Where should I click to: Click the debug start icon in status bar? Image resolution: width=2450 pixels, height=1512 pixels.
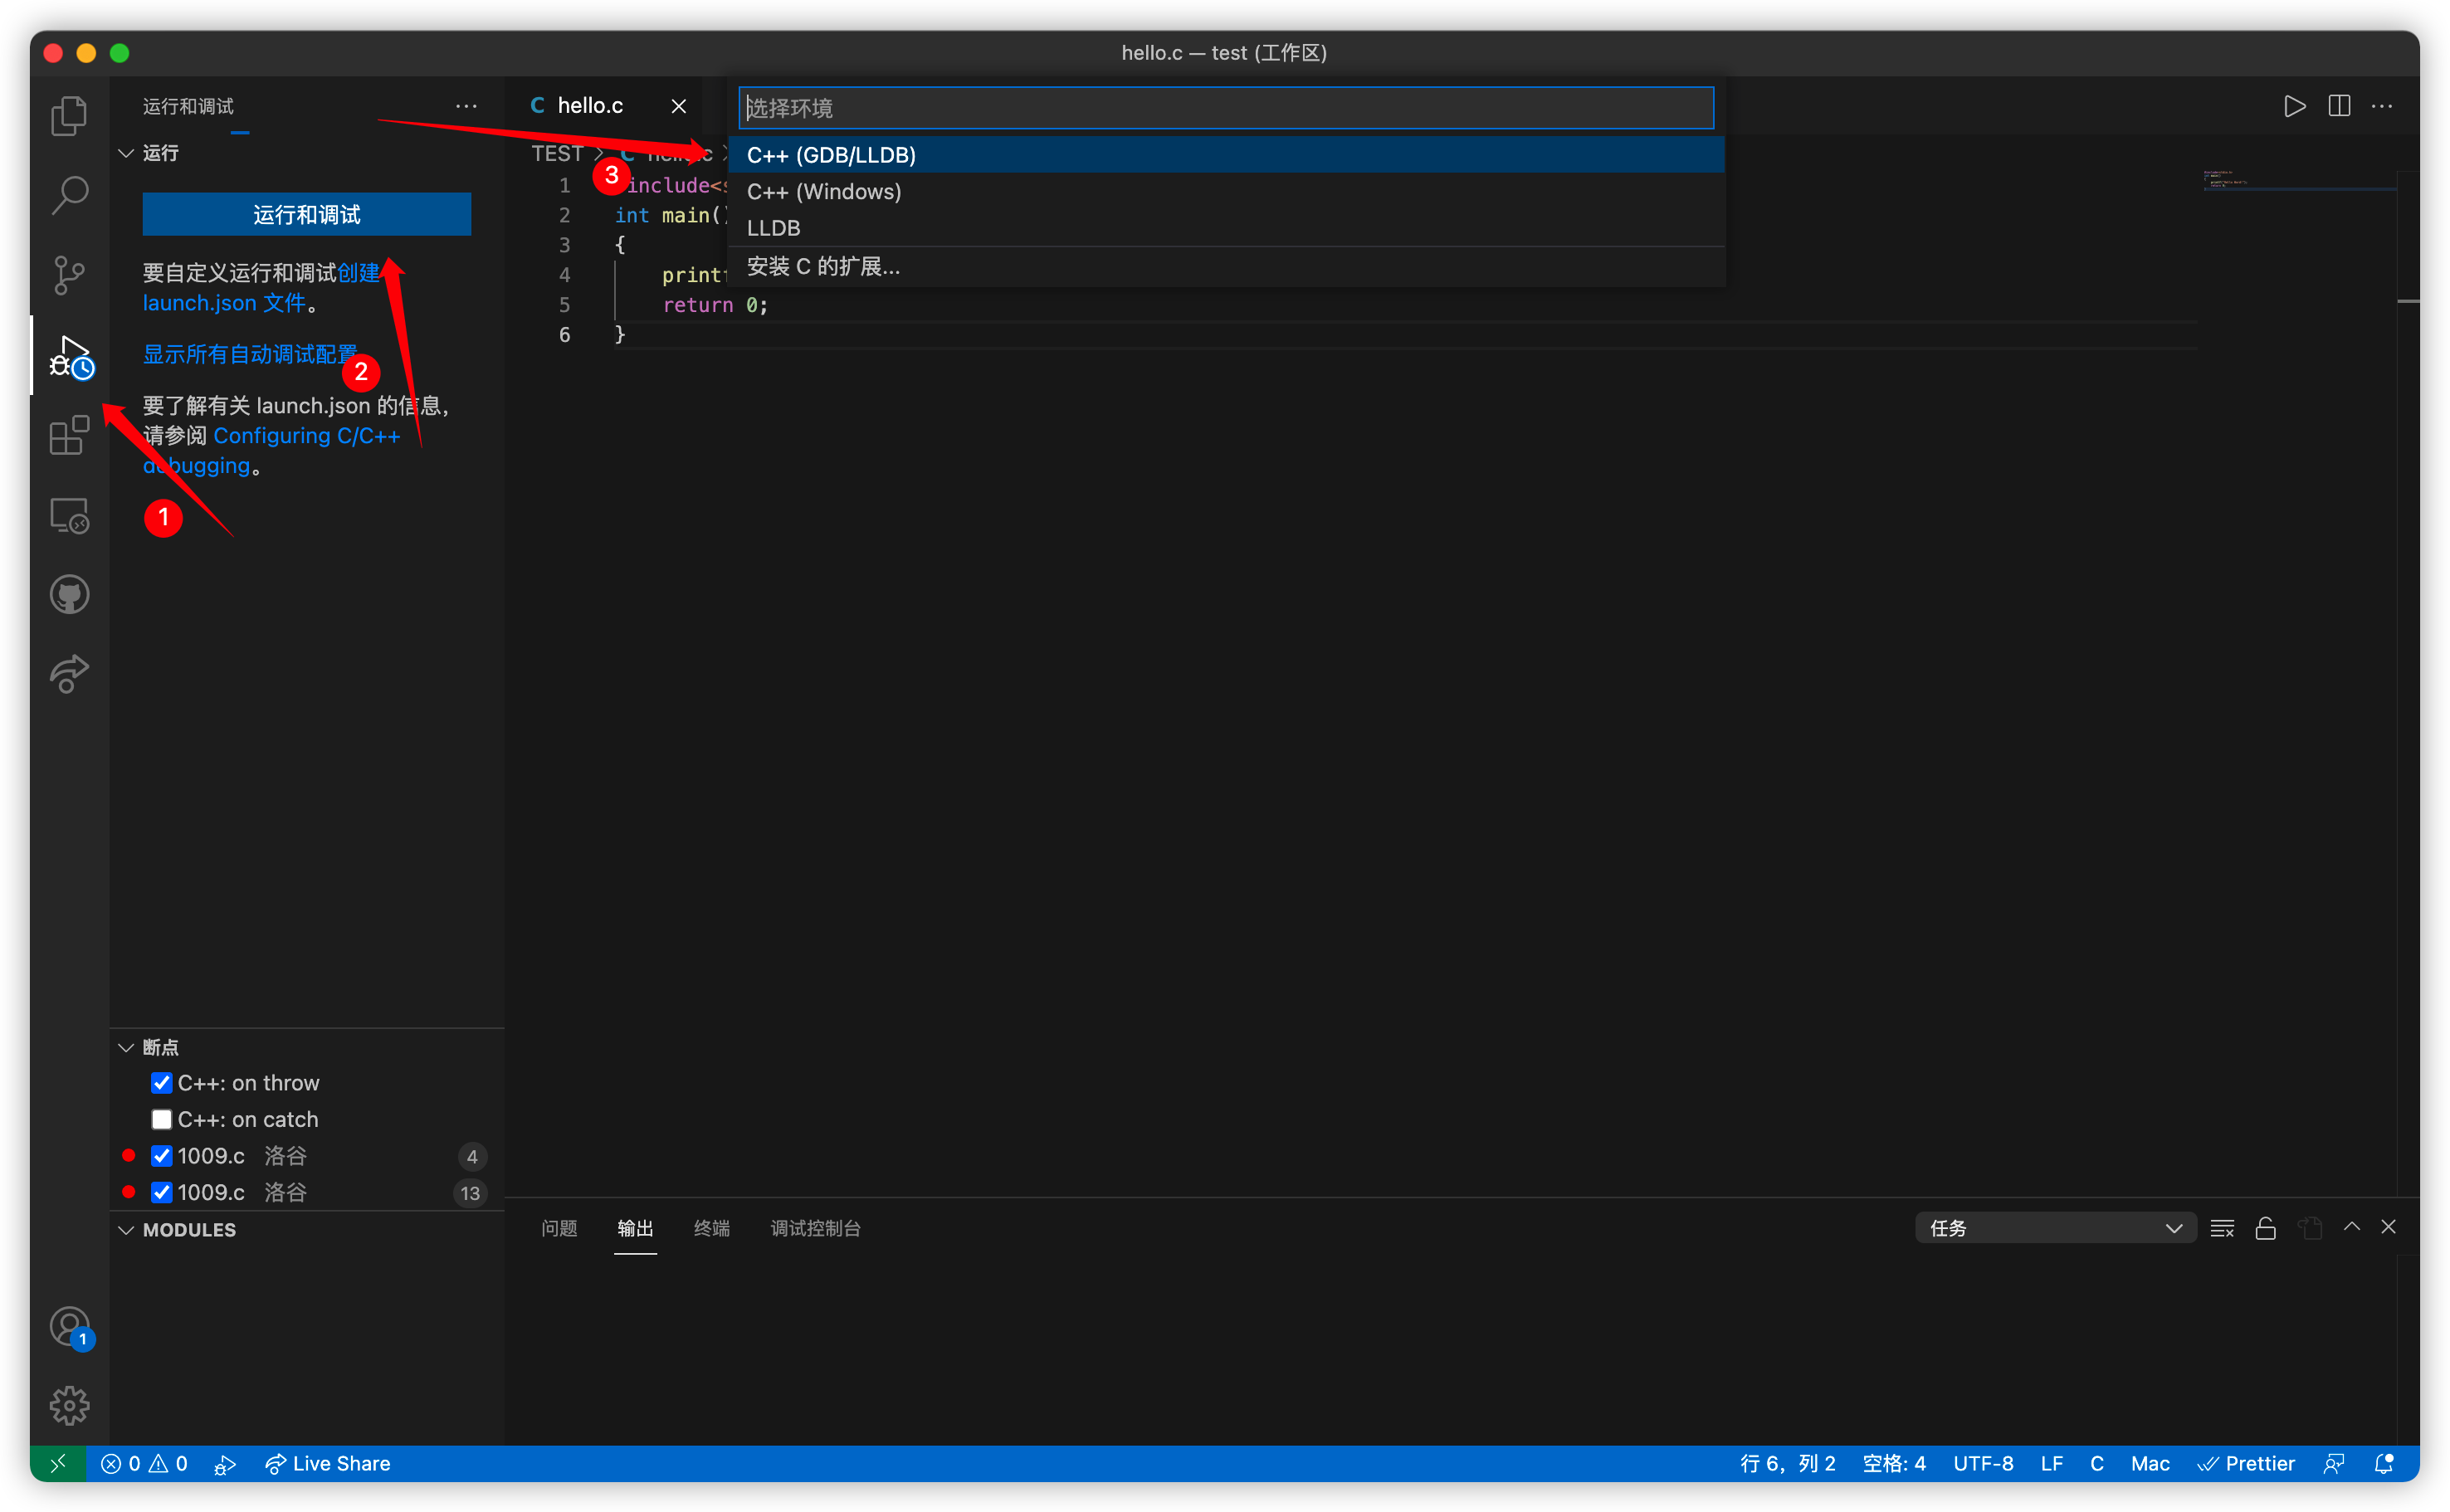tap(225, 1464)
